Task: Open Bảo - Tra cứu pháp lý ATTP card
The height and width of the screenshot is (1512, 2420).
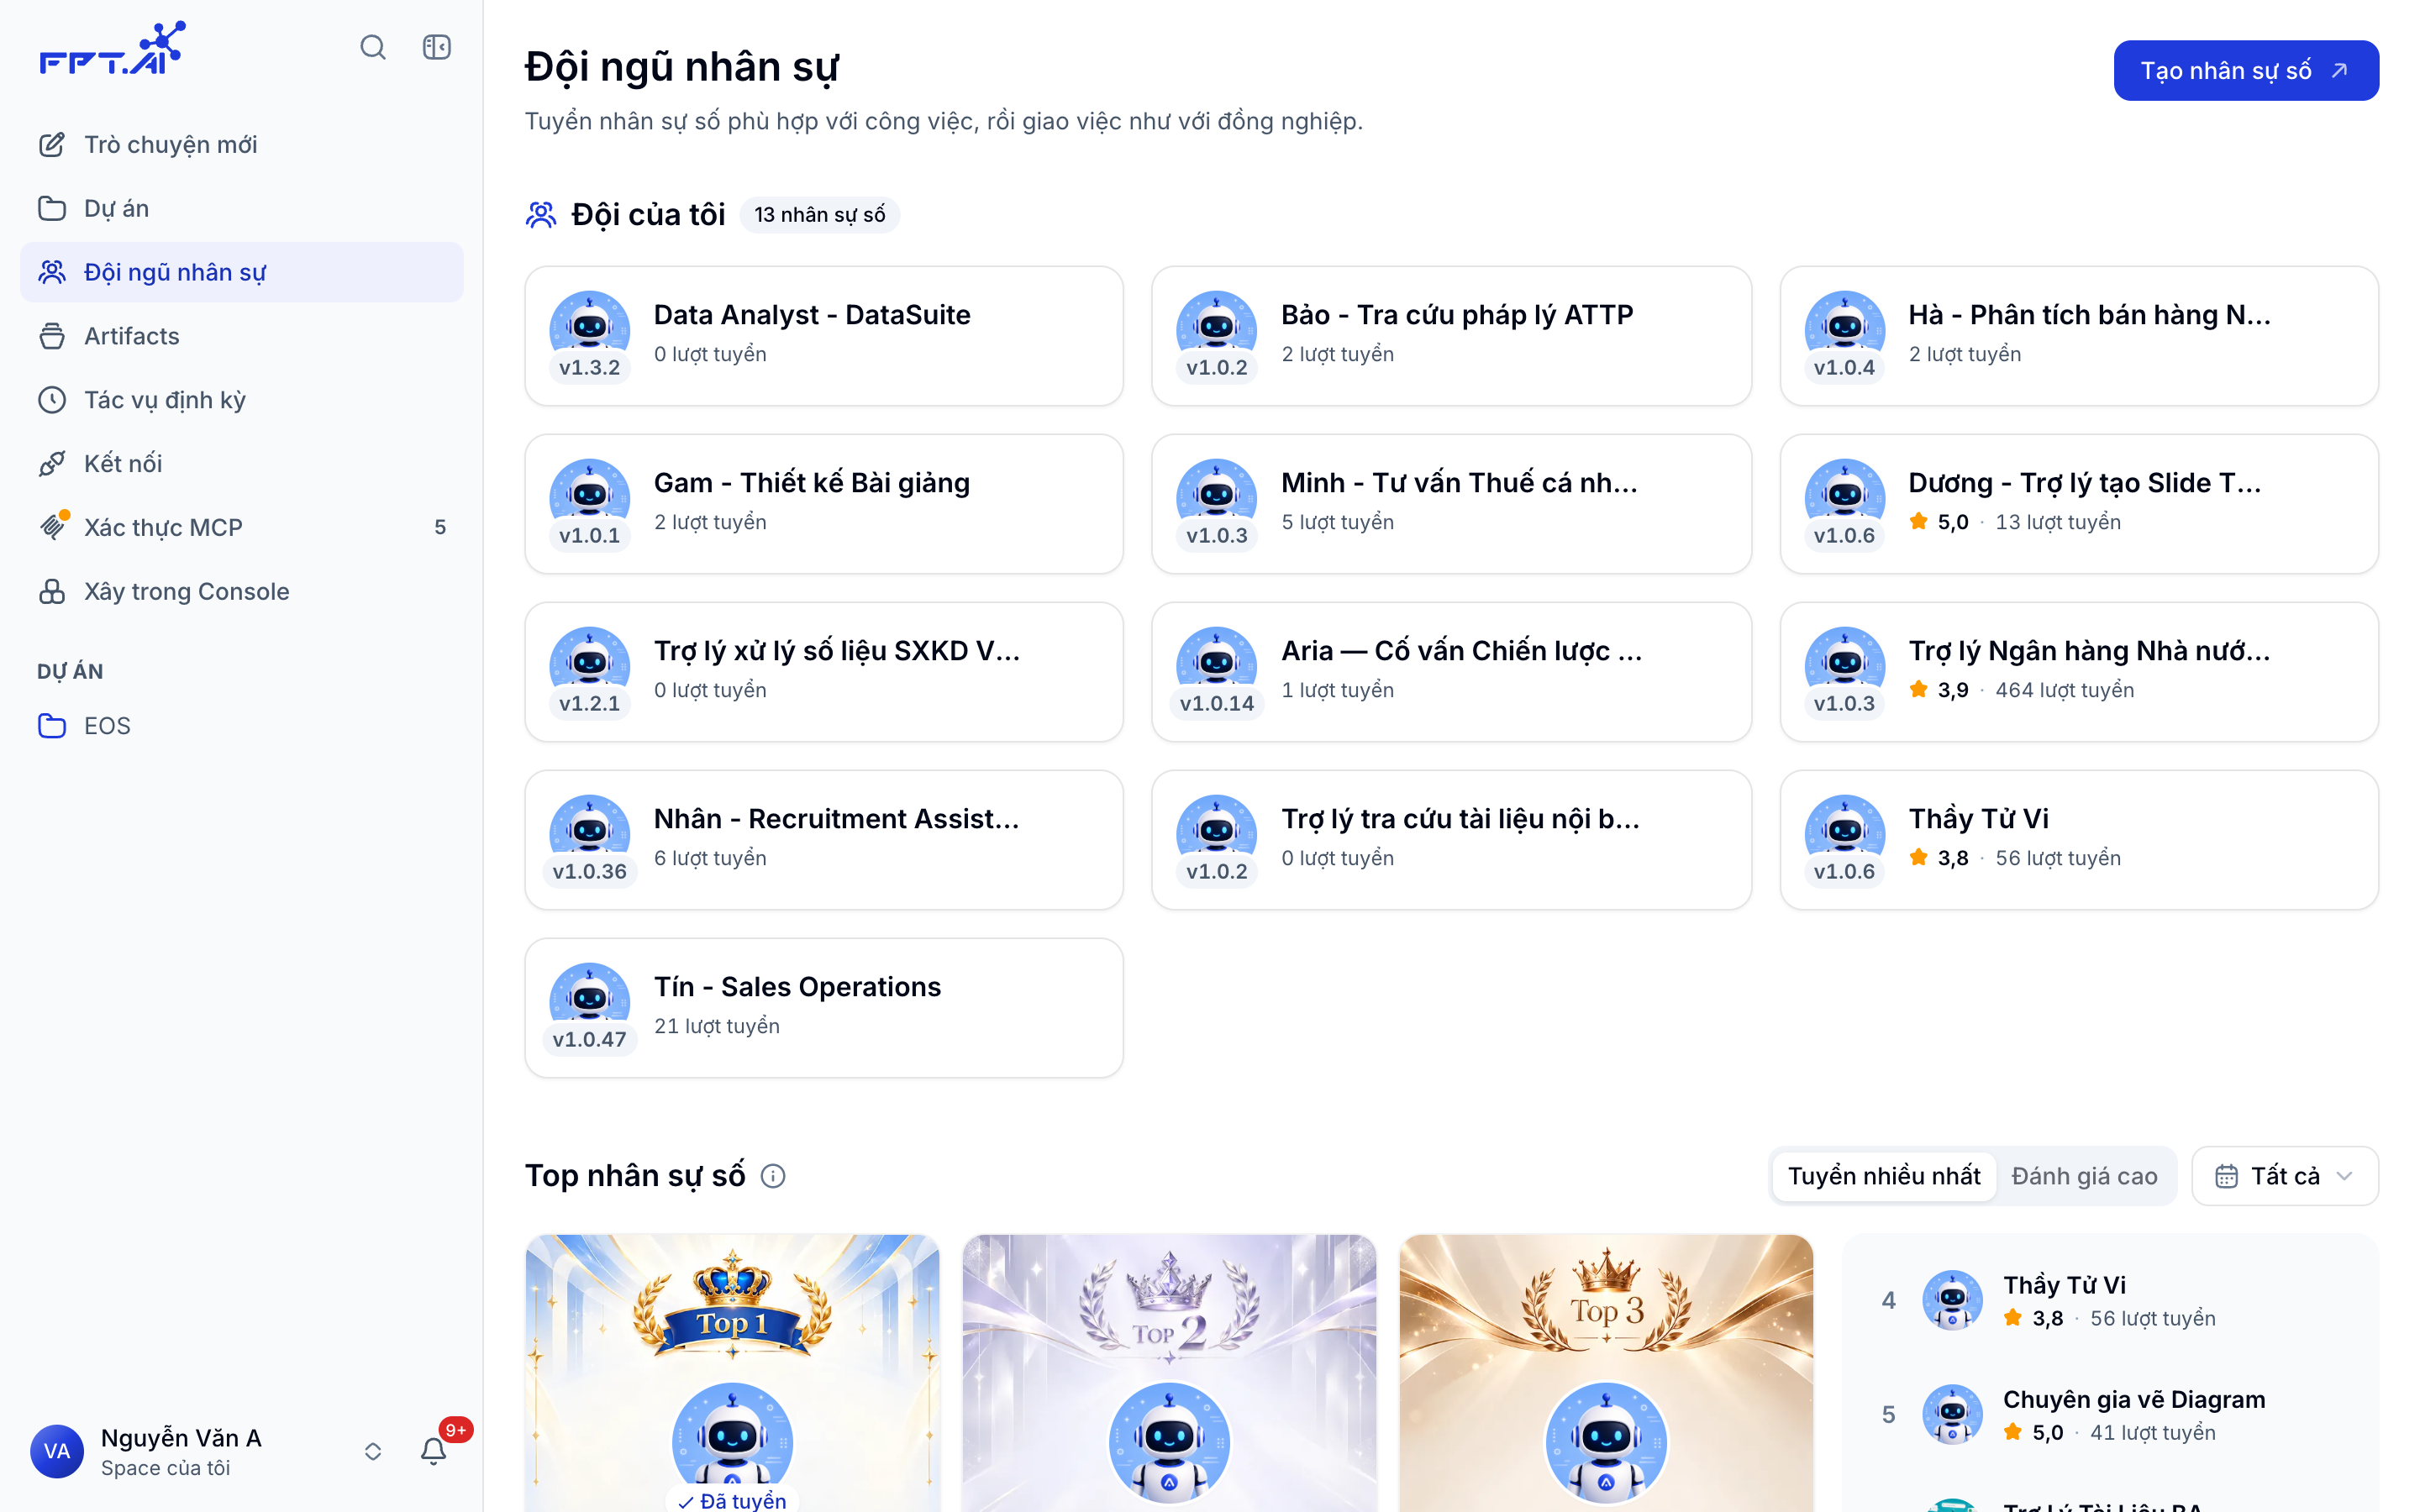Action: [1451, 336]
